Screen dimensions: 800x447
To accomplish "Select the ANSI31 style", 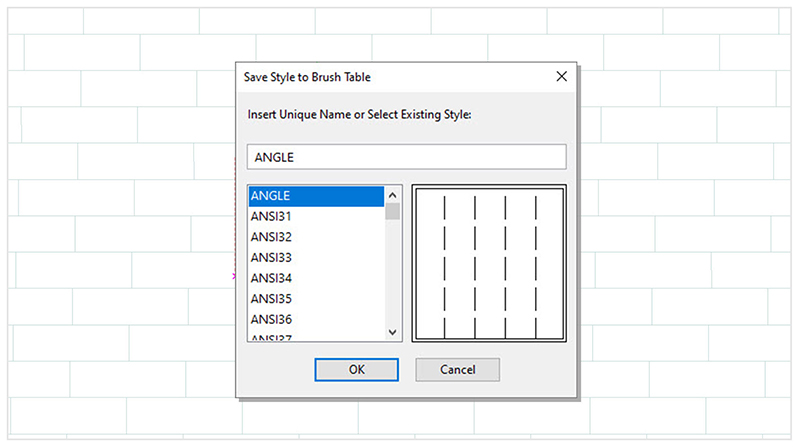I will point(316,216).
